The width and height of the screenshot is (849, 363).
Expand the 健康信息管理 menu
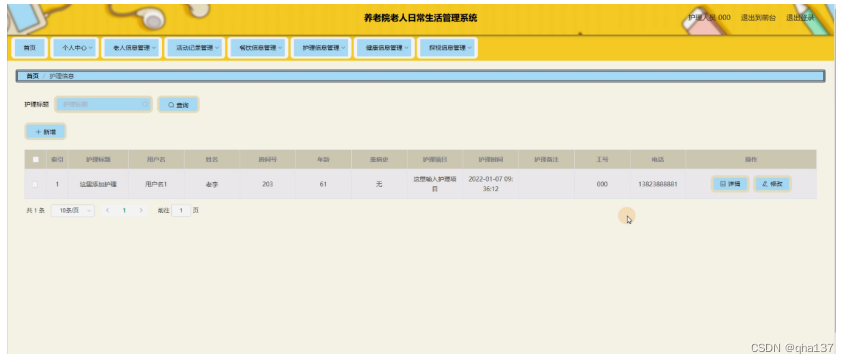pyautogui.click(x=384, y=48)
